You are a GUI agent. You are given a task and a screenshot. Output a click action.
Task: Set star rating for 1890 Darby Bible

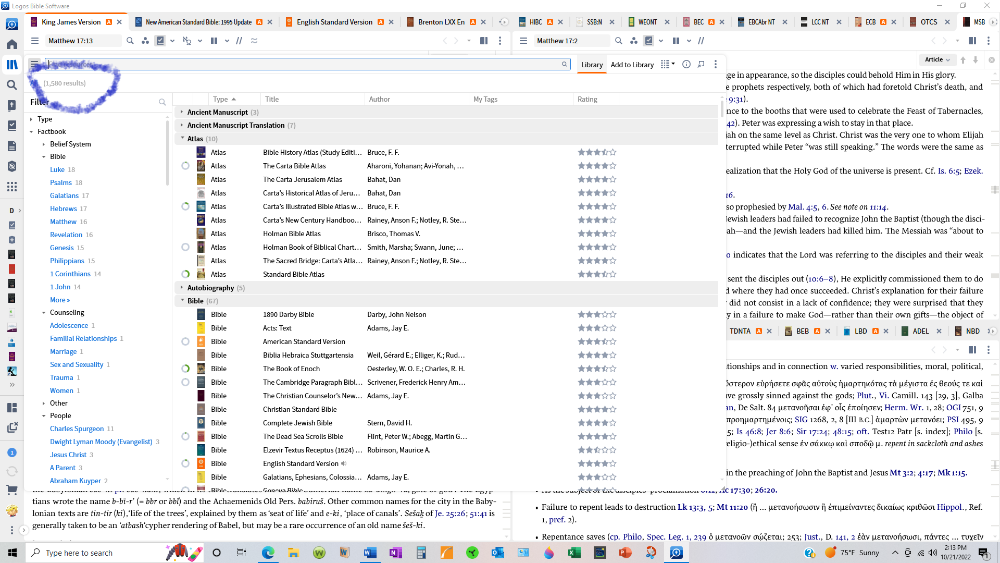point(597,315)
